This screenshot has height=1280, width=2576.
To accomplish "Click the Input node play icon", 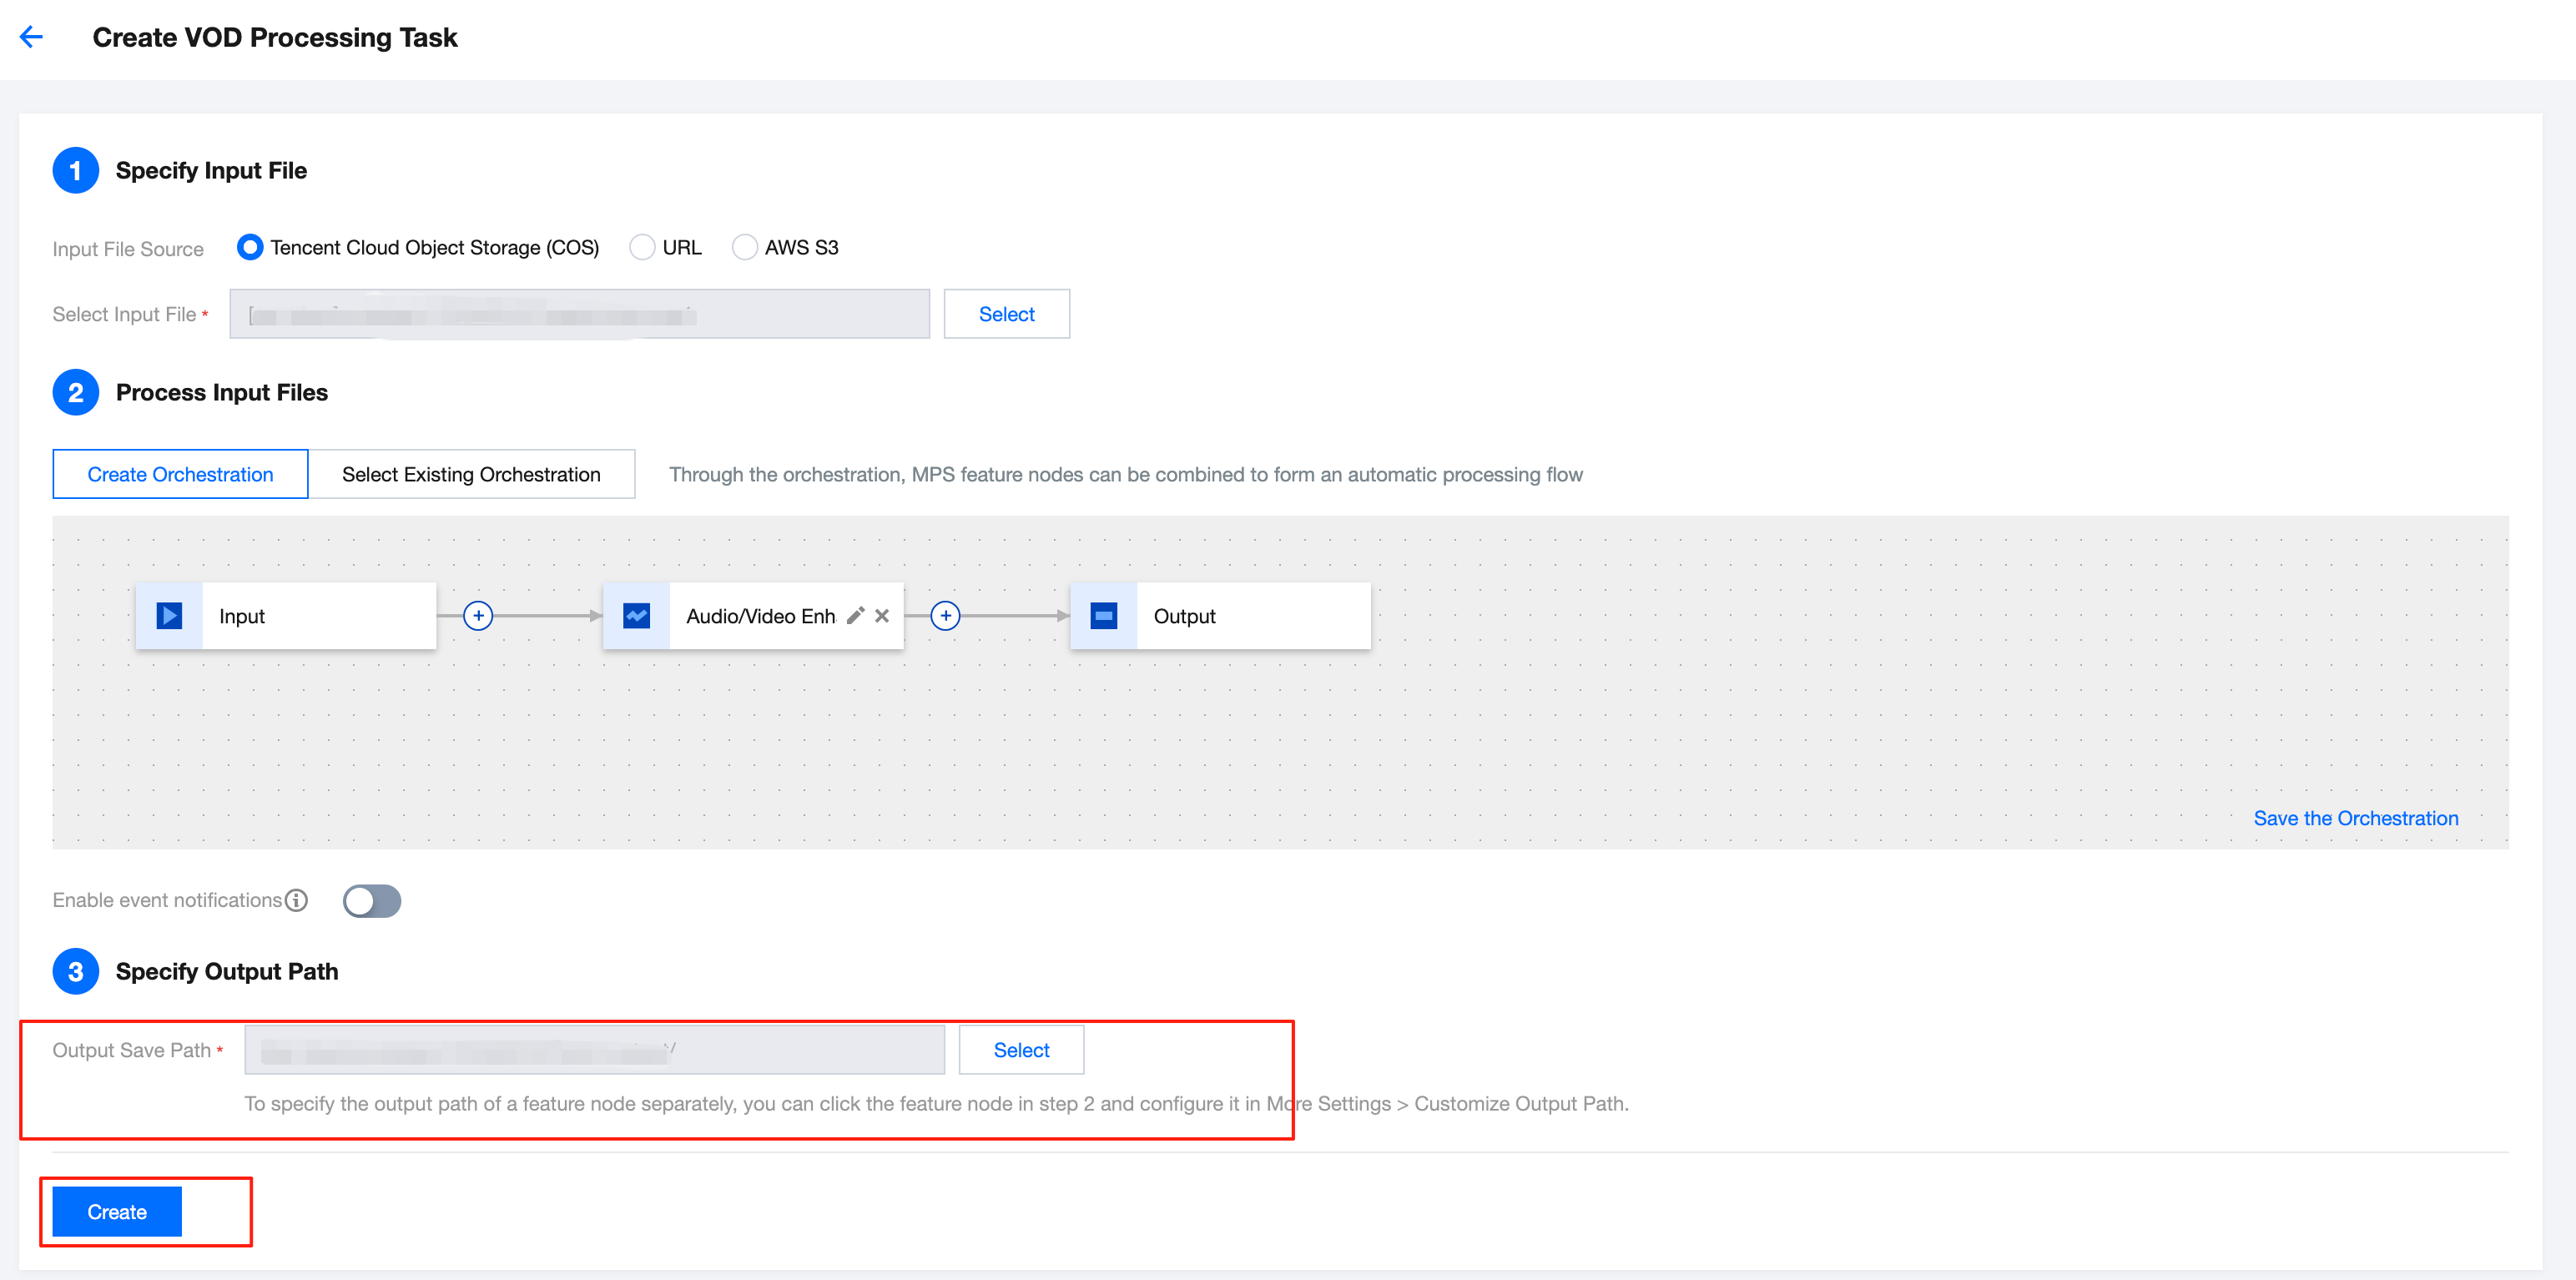I will tap(169, 616).
